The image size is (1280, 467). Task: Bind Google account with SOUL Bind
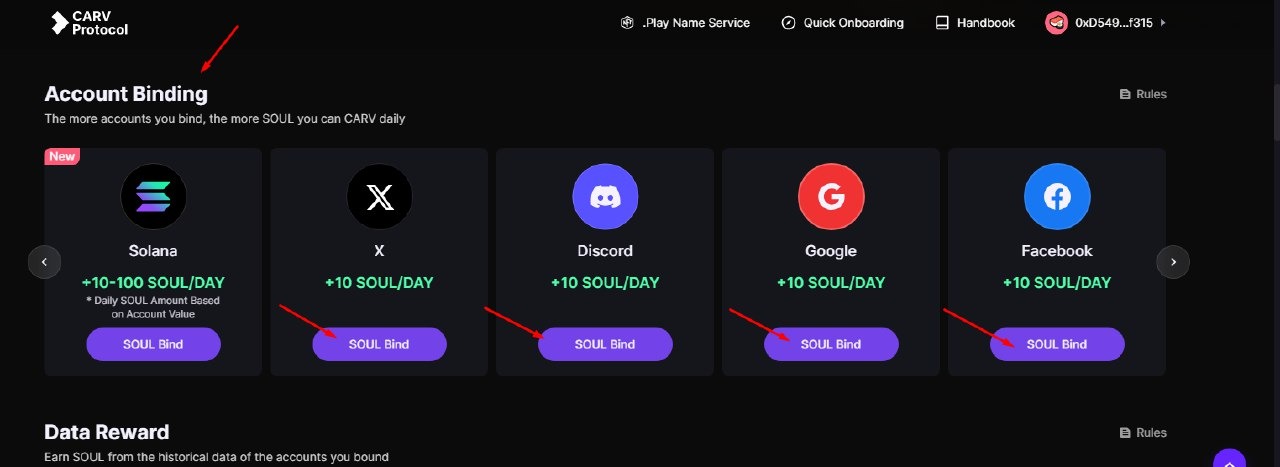coord(831,344)
